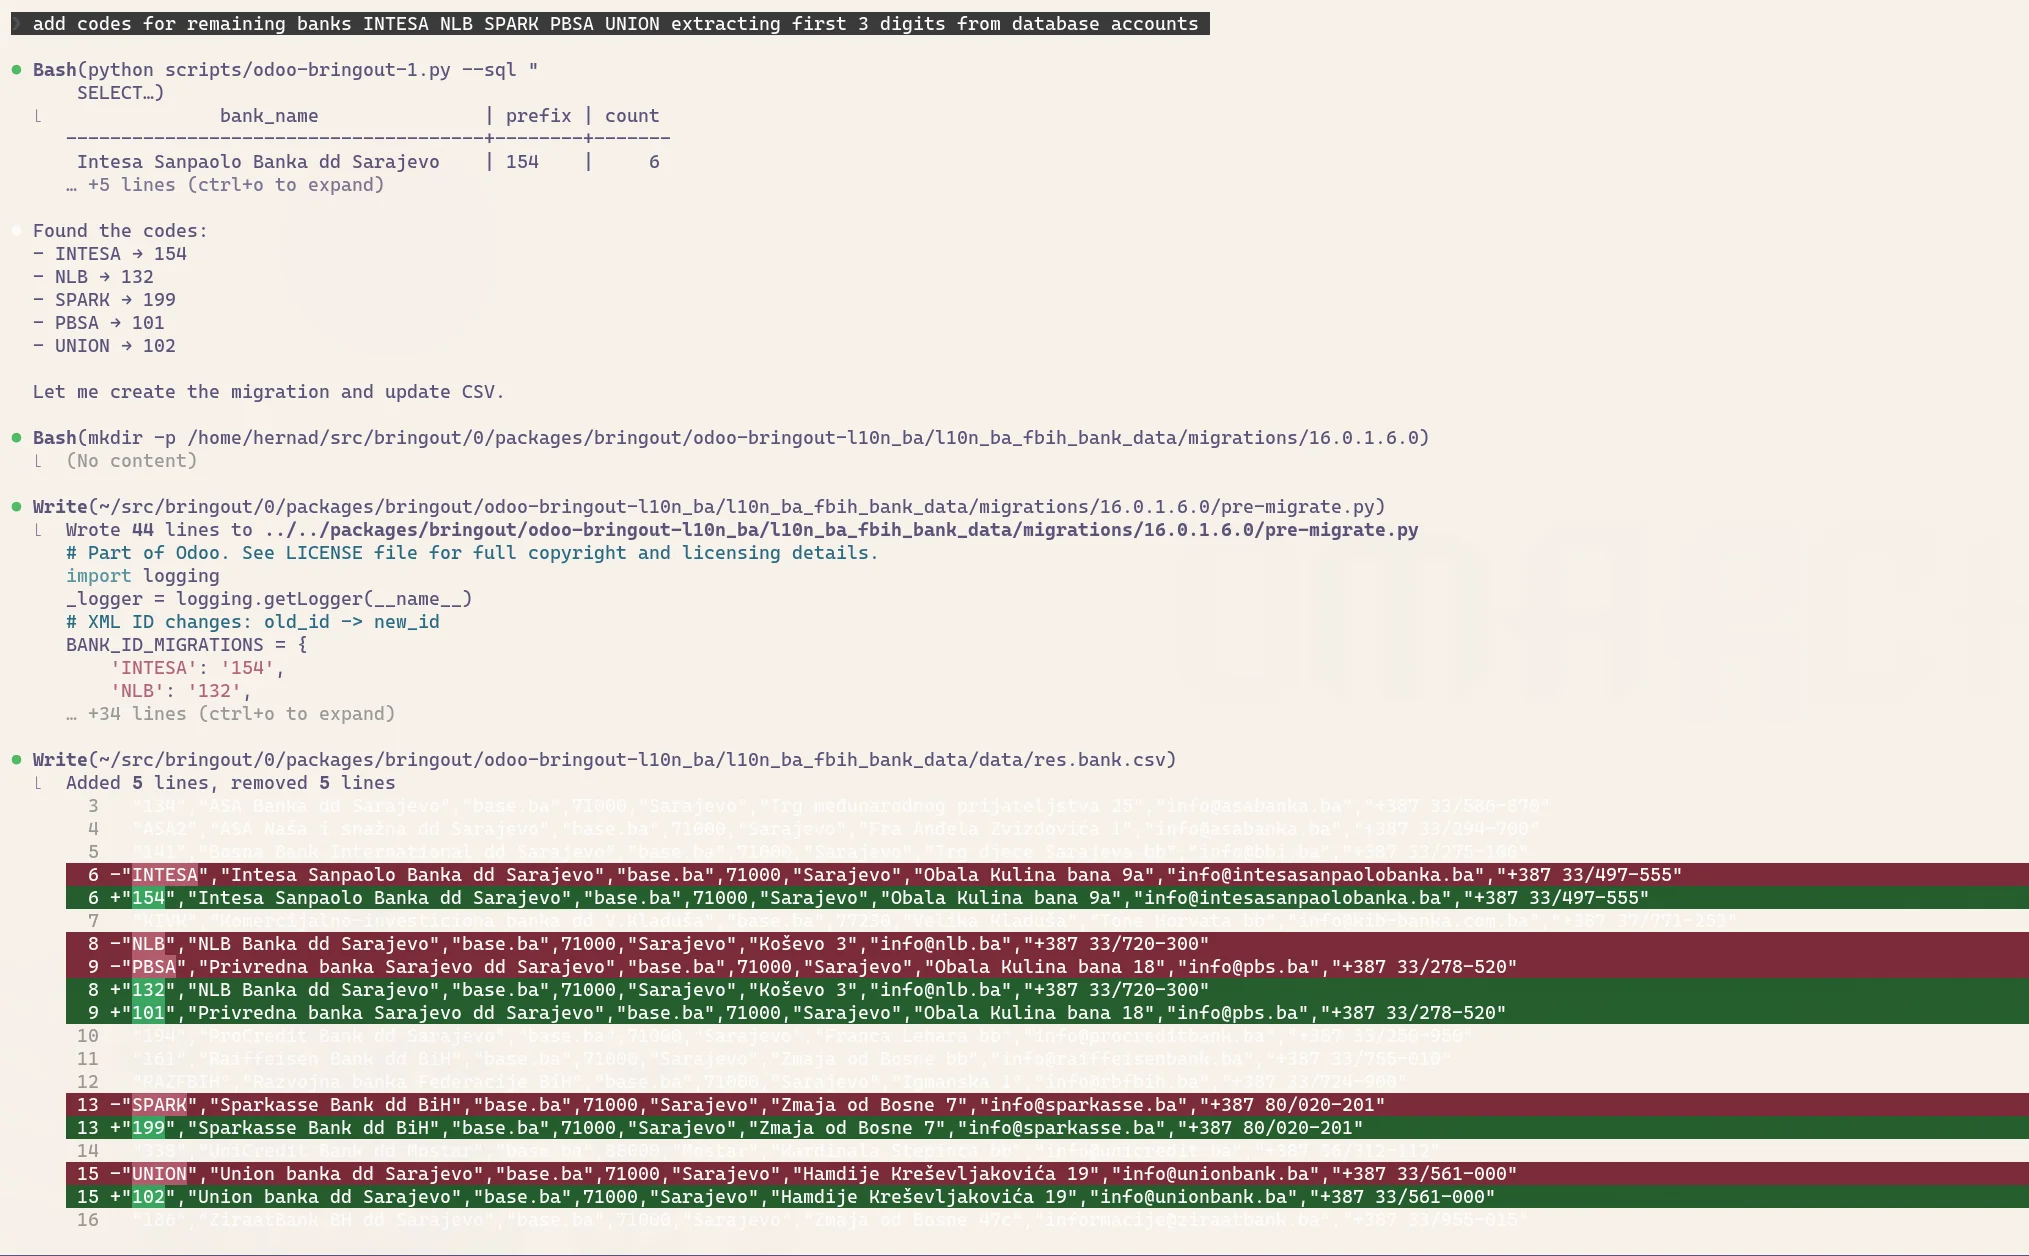
Task: Click highlighted 199 token in Sparkasse added line
Action: click(148, 1128)
